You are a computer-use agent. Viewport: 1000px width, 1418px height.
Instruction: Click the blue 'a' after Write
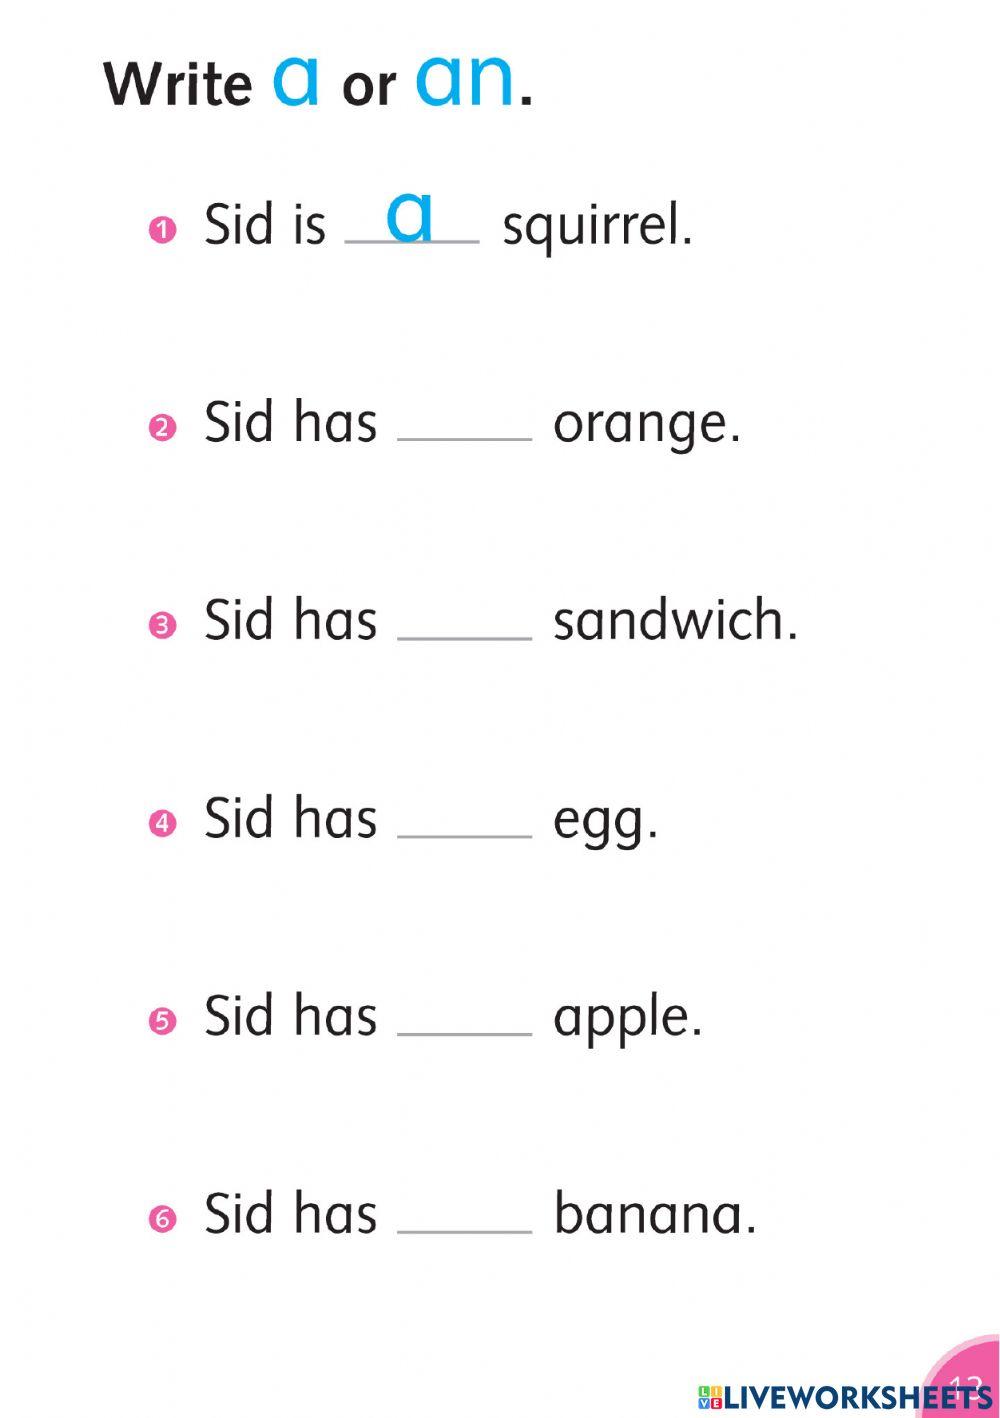tap(296, 80)
